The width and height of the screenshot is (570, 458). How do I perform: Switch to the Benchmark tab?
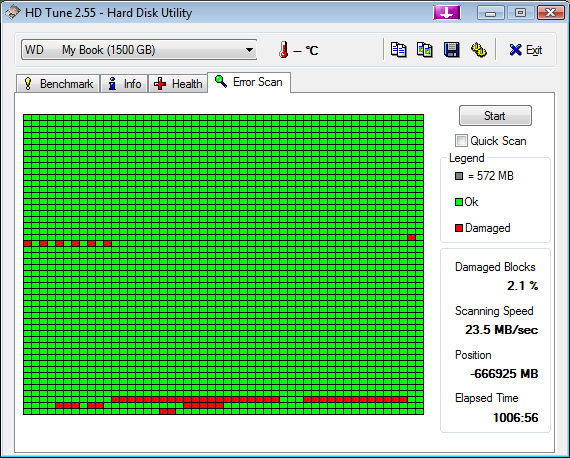pos(58,84)
